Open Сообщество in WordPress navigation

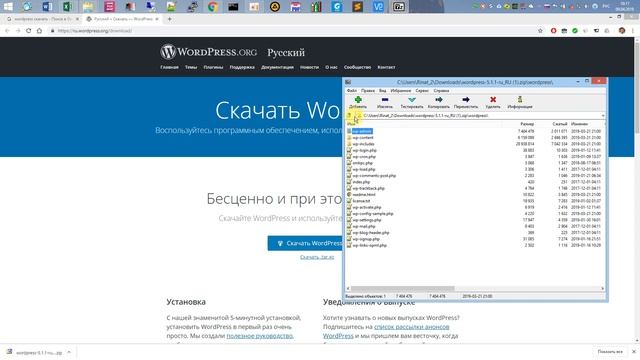357,67
